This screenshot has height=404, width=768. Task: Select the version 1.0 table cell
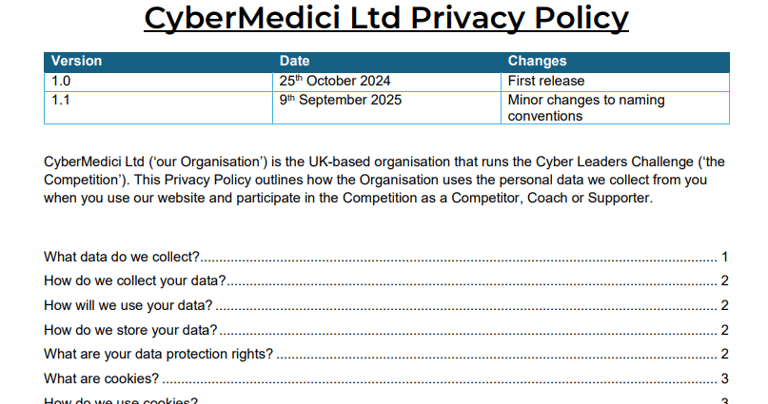[x=158, y=82]
